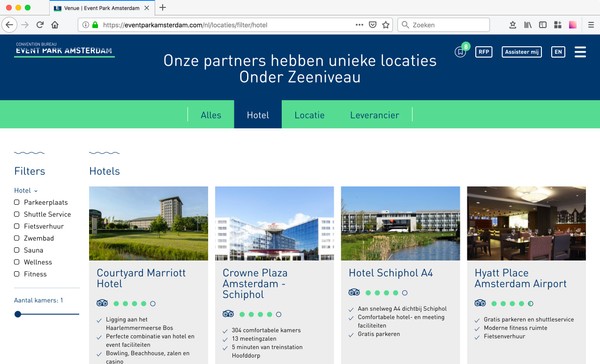Open the downloads toolbar icon
Image resolution: width=600 pixels, height=364 pixels.
click(513, 25)
